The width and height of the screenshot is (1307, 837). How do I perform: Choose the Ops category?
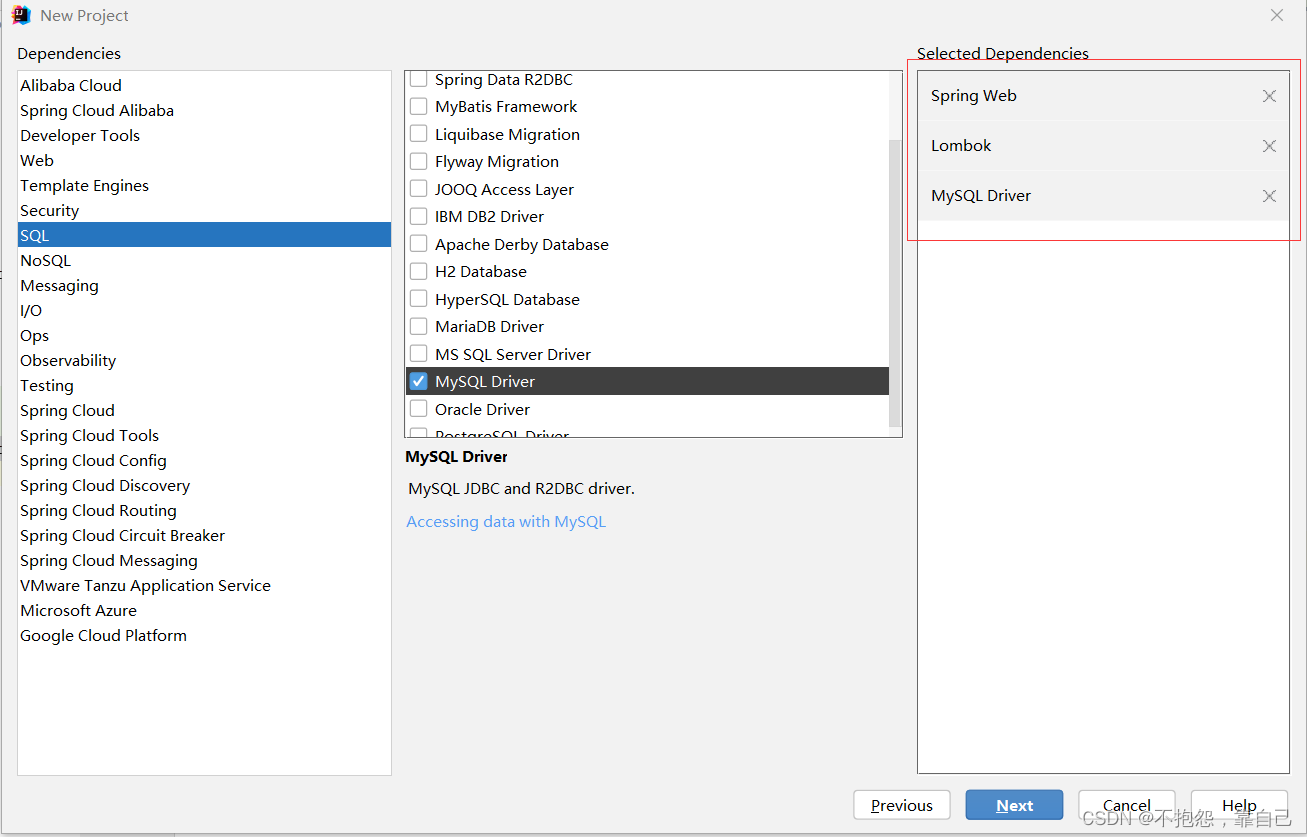204,335
